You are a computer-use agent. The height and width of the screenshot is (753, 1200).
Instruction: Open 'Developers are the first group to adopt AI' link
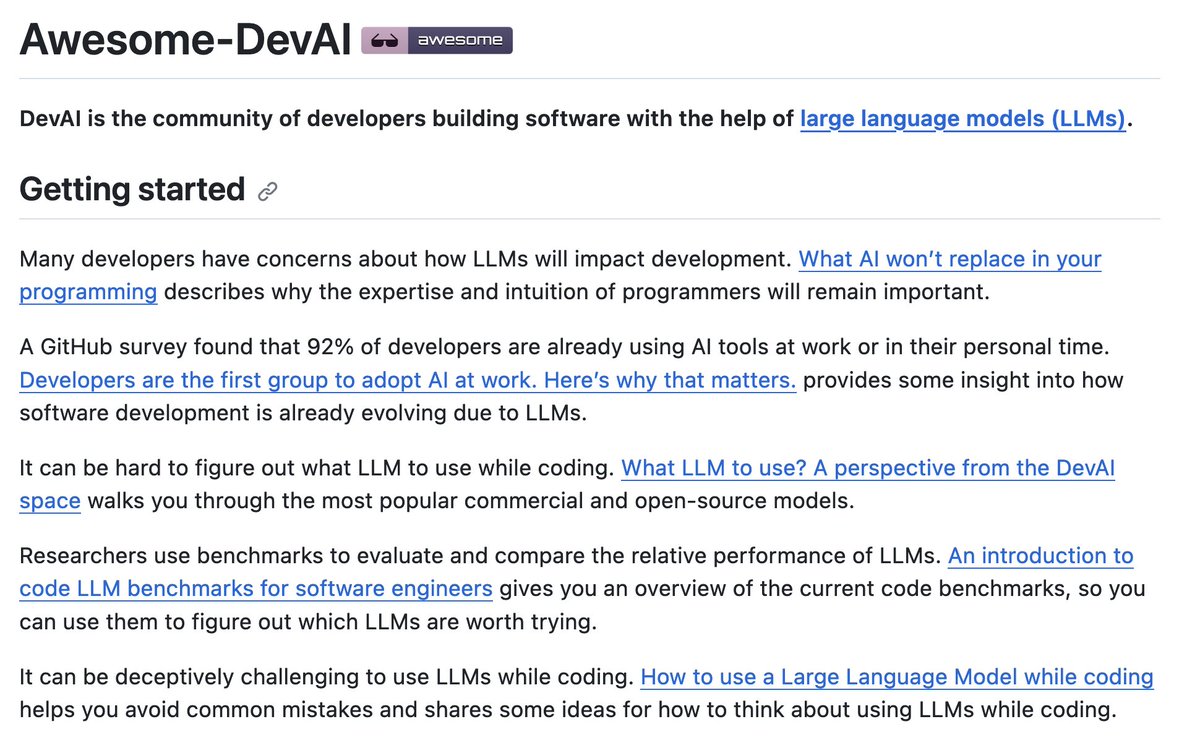(x=408, y=381)
